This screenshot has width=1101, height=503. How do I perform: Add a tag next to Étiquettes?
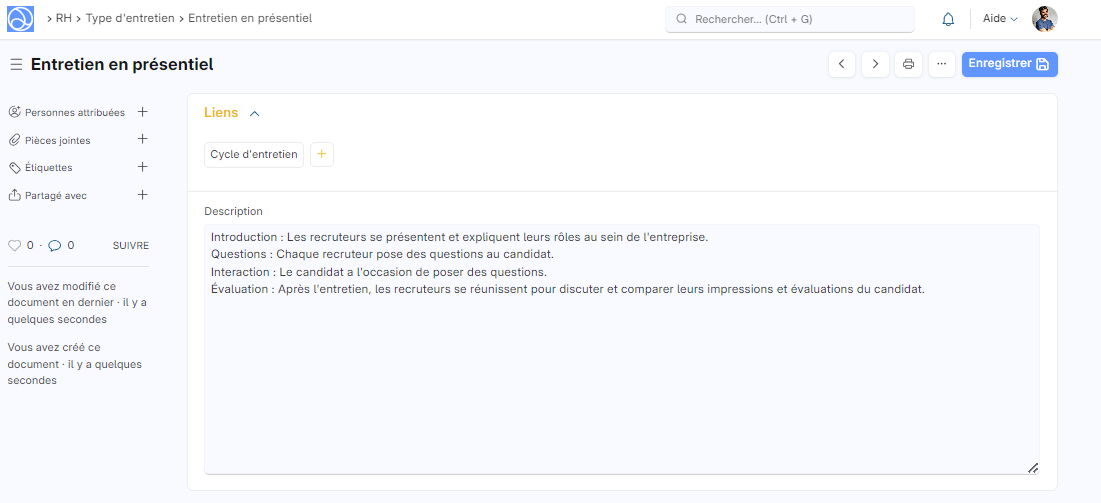point(142,167)
